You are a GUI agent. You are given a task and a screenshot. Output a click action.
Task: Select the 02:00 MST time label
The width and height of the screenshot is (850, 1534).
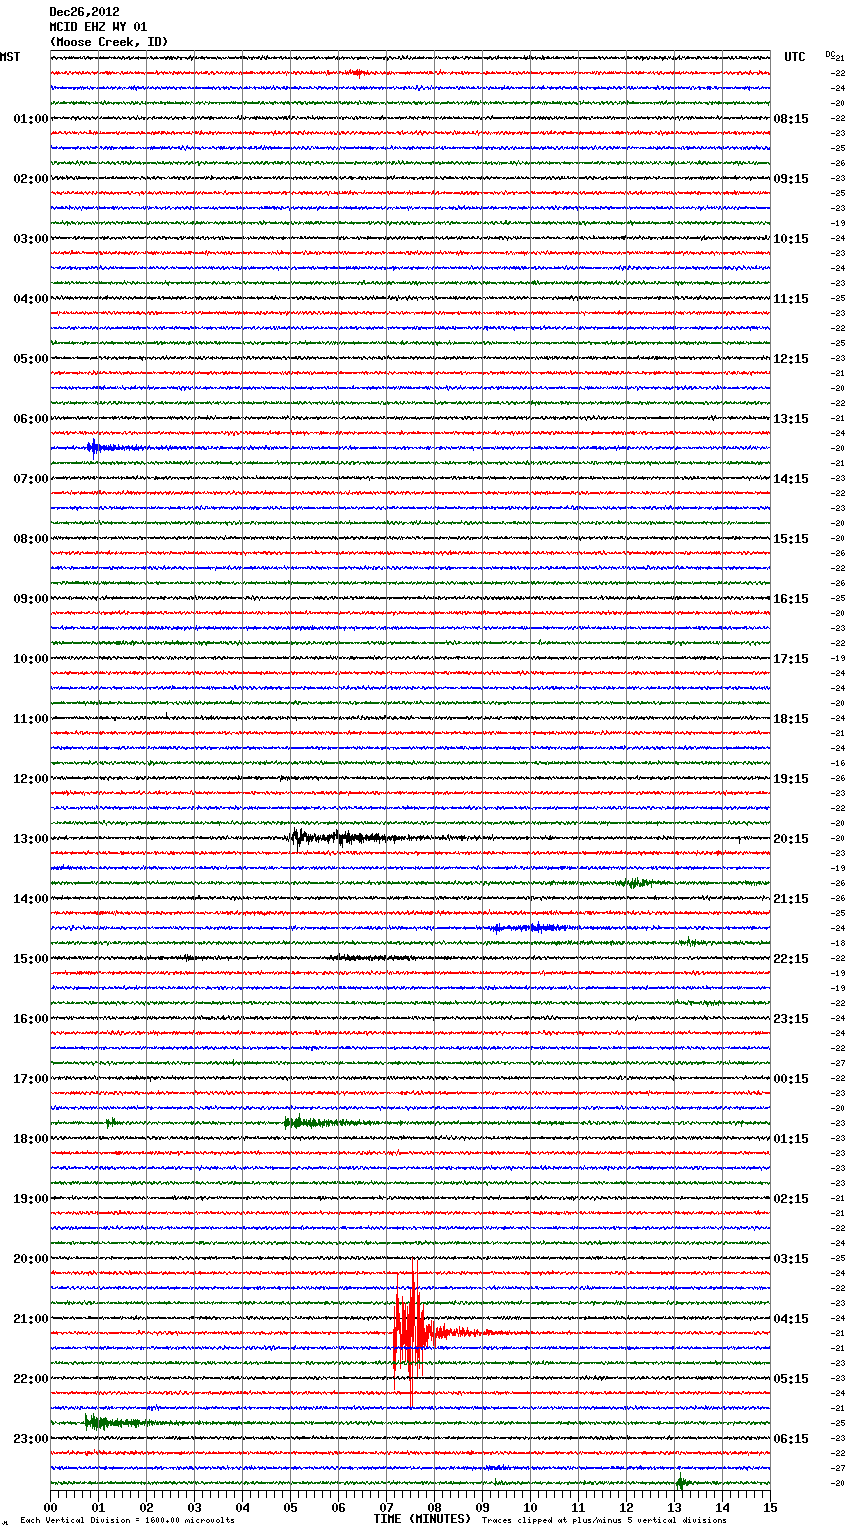[31, 179]
